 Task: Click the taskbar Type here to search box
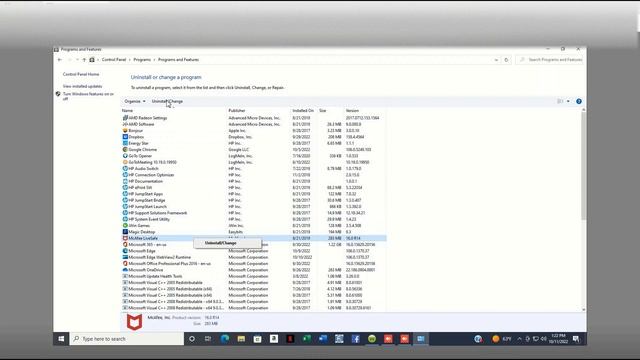[127, 339]
